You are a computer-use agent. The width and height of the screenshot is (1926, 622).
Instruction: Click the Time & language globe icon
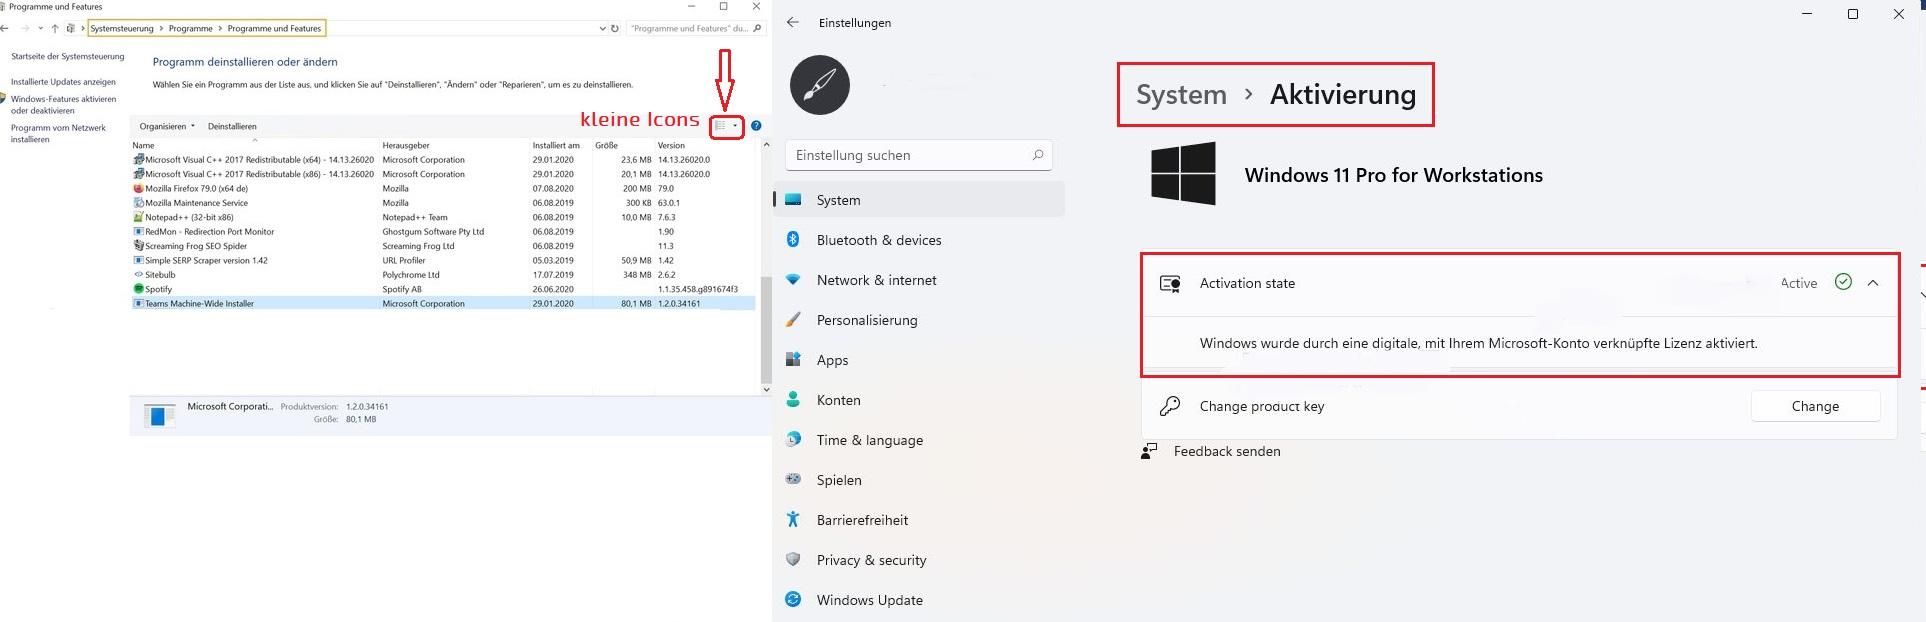pyautogui.click(x=793, y=439)
